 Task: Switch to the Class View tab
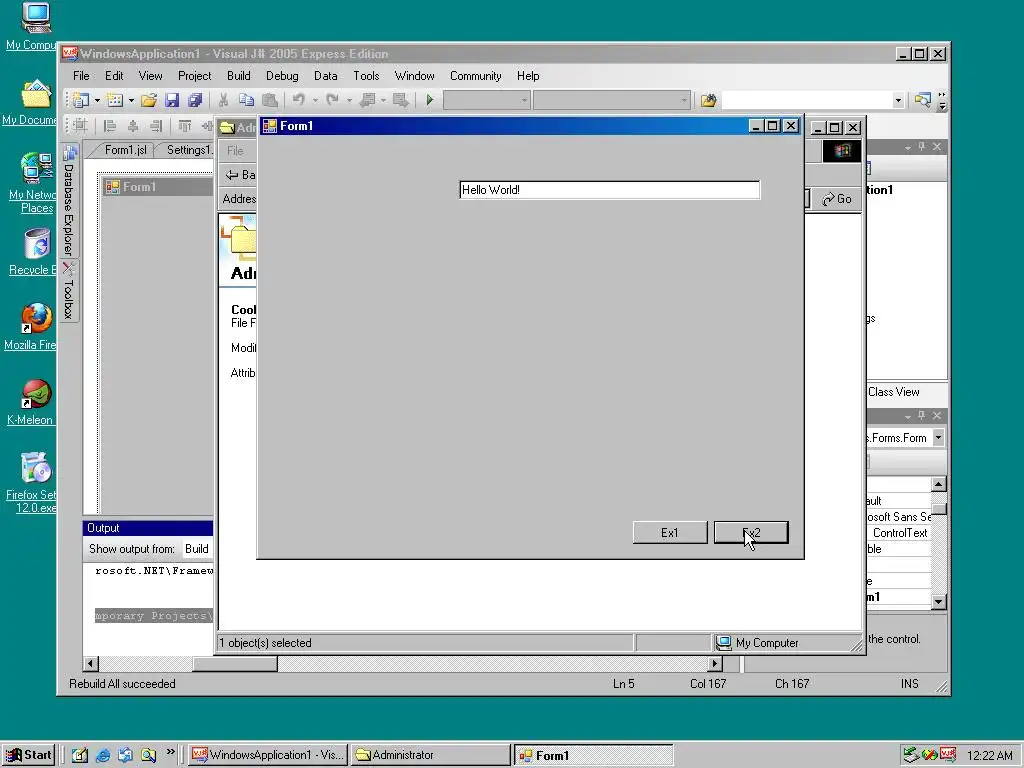coord(893,392)
